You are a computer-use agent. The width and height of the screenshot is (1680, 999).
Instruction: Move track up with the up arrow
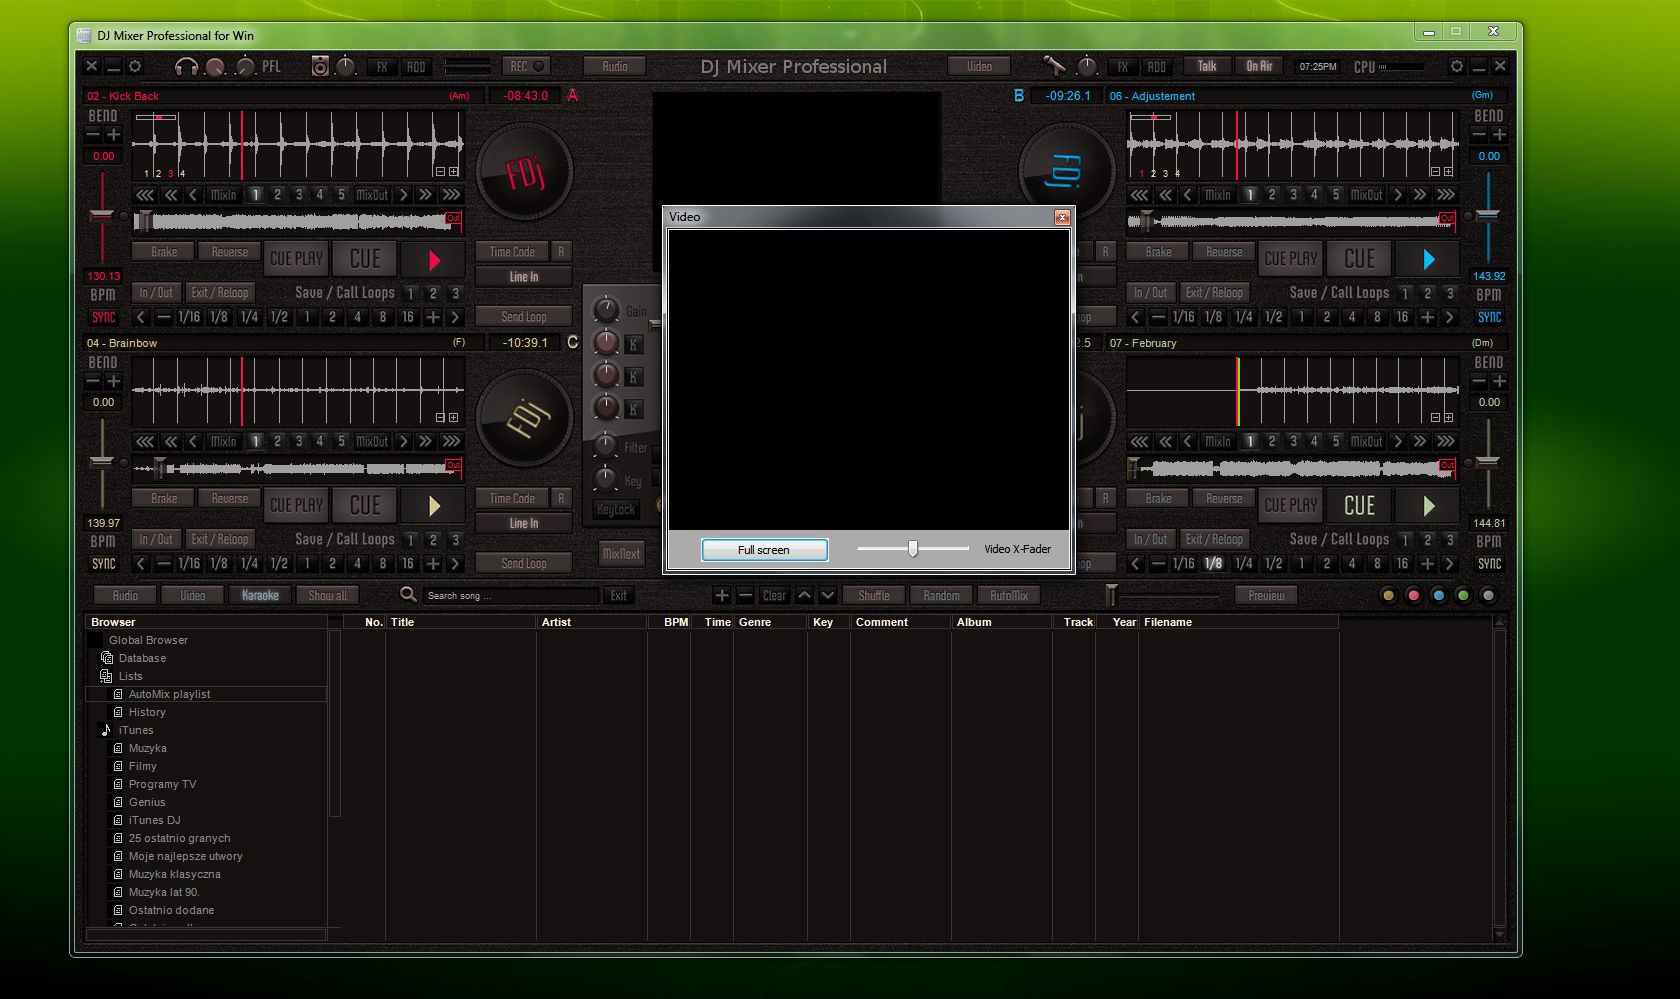[x=805, y=595]
